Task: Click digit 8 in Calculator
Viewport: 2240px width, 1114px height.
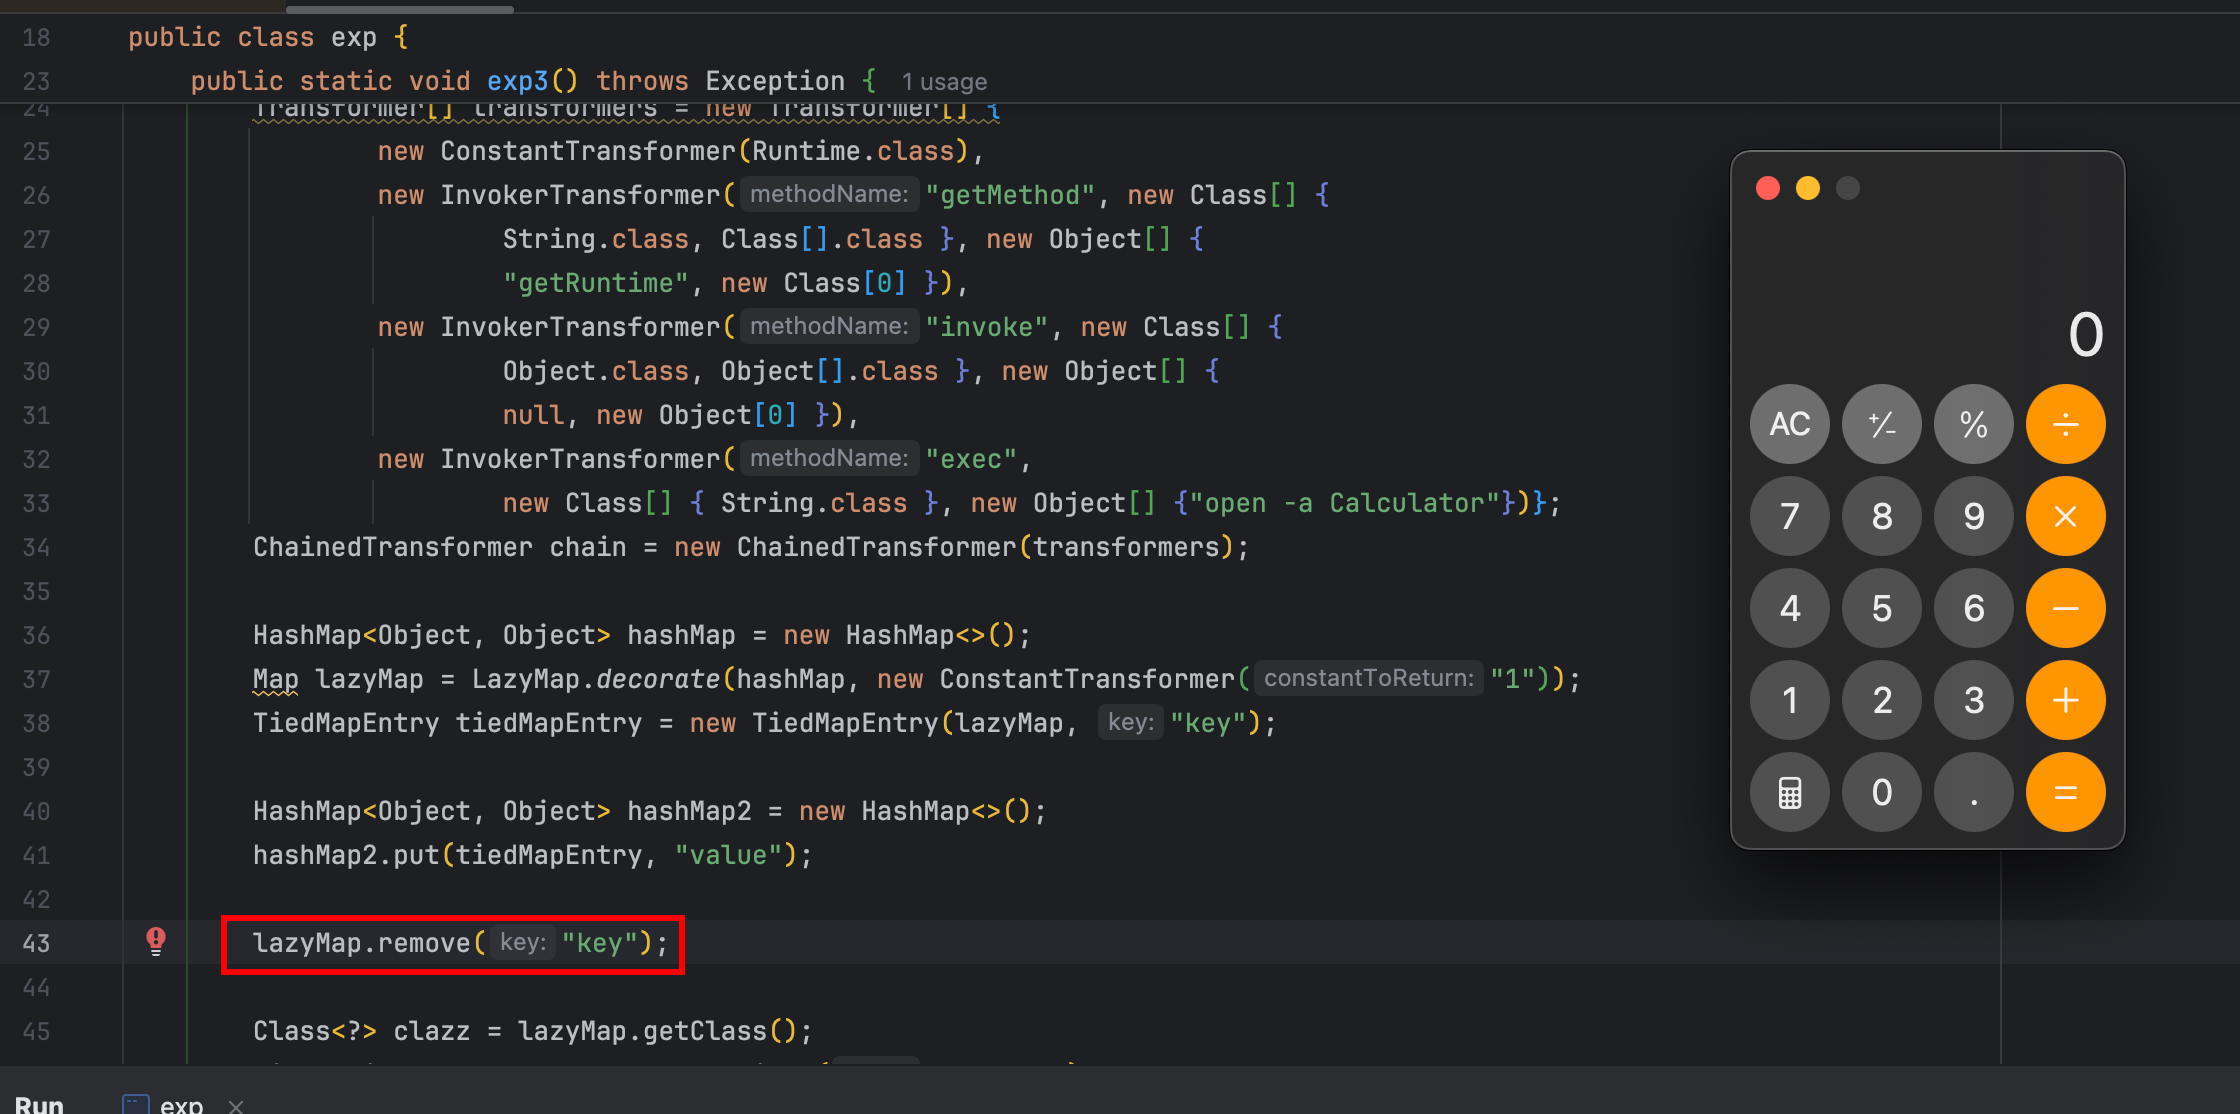Action: tap(1882, 516)
